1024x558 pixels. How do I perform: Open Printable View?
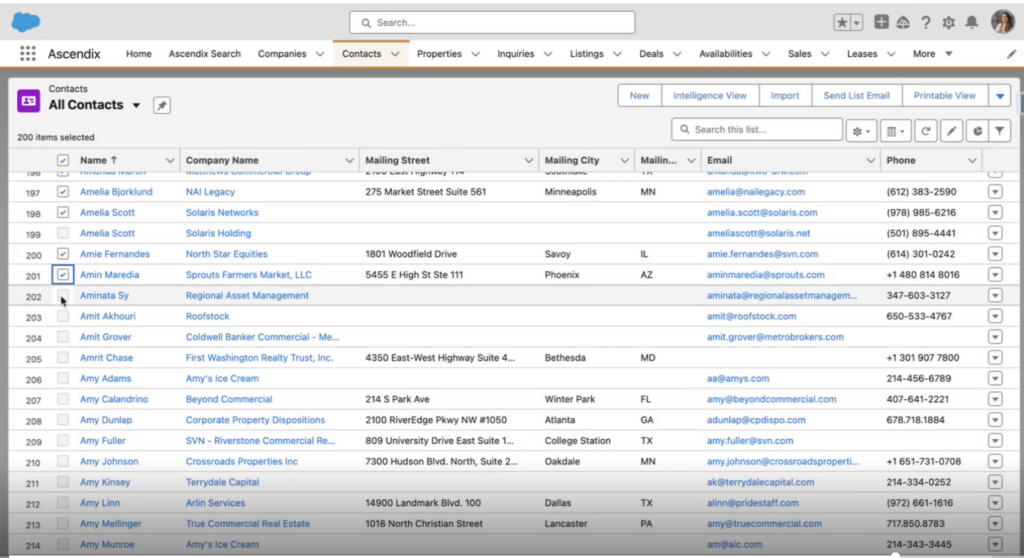click(x=944, y=95)
